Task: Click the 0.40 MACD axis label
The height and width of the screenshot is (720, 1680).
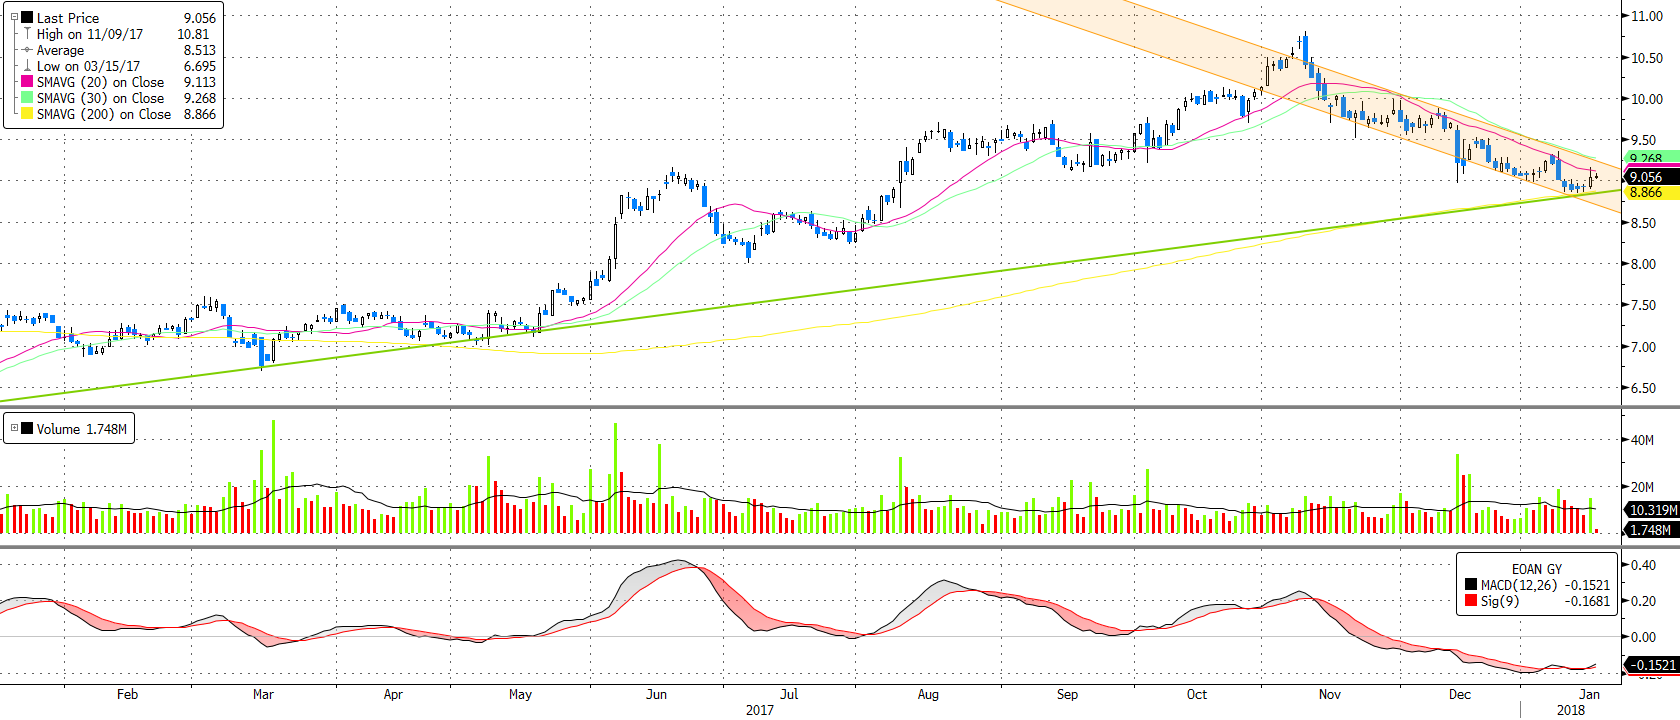Action: click(1643, 565)
